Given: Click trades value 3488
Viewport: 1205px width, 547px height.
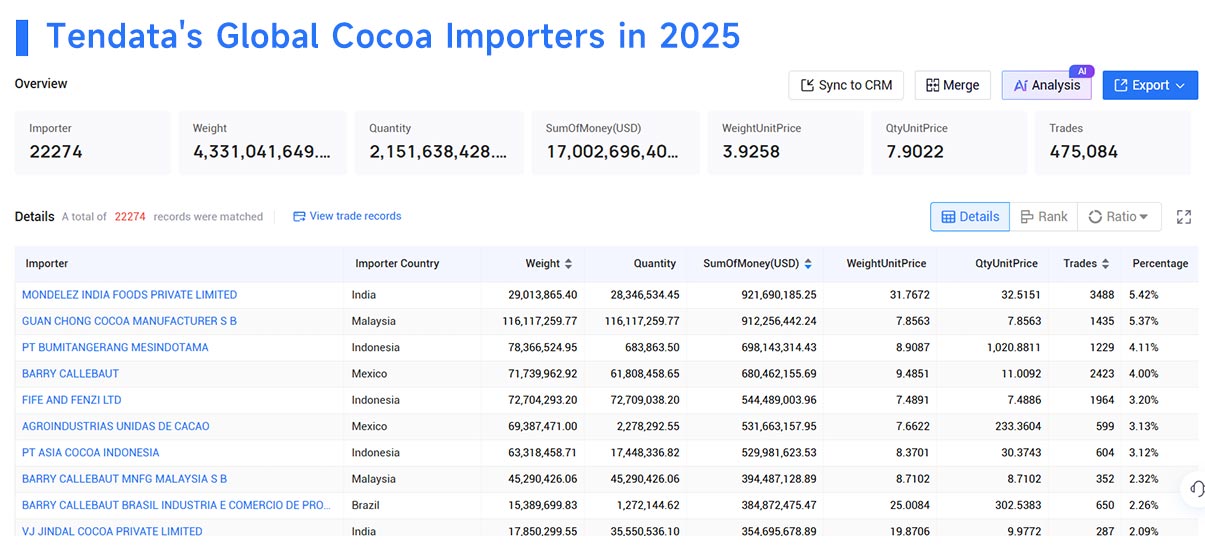Looking at the screenshot, I should point(1102,295).
